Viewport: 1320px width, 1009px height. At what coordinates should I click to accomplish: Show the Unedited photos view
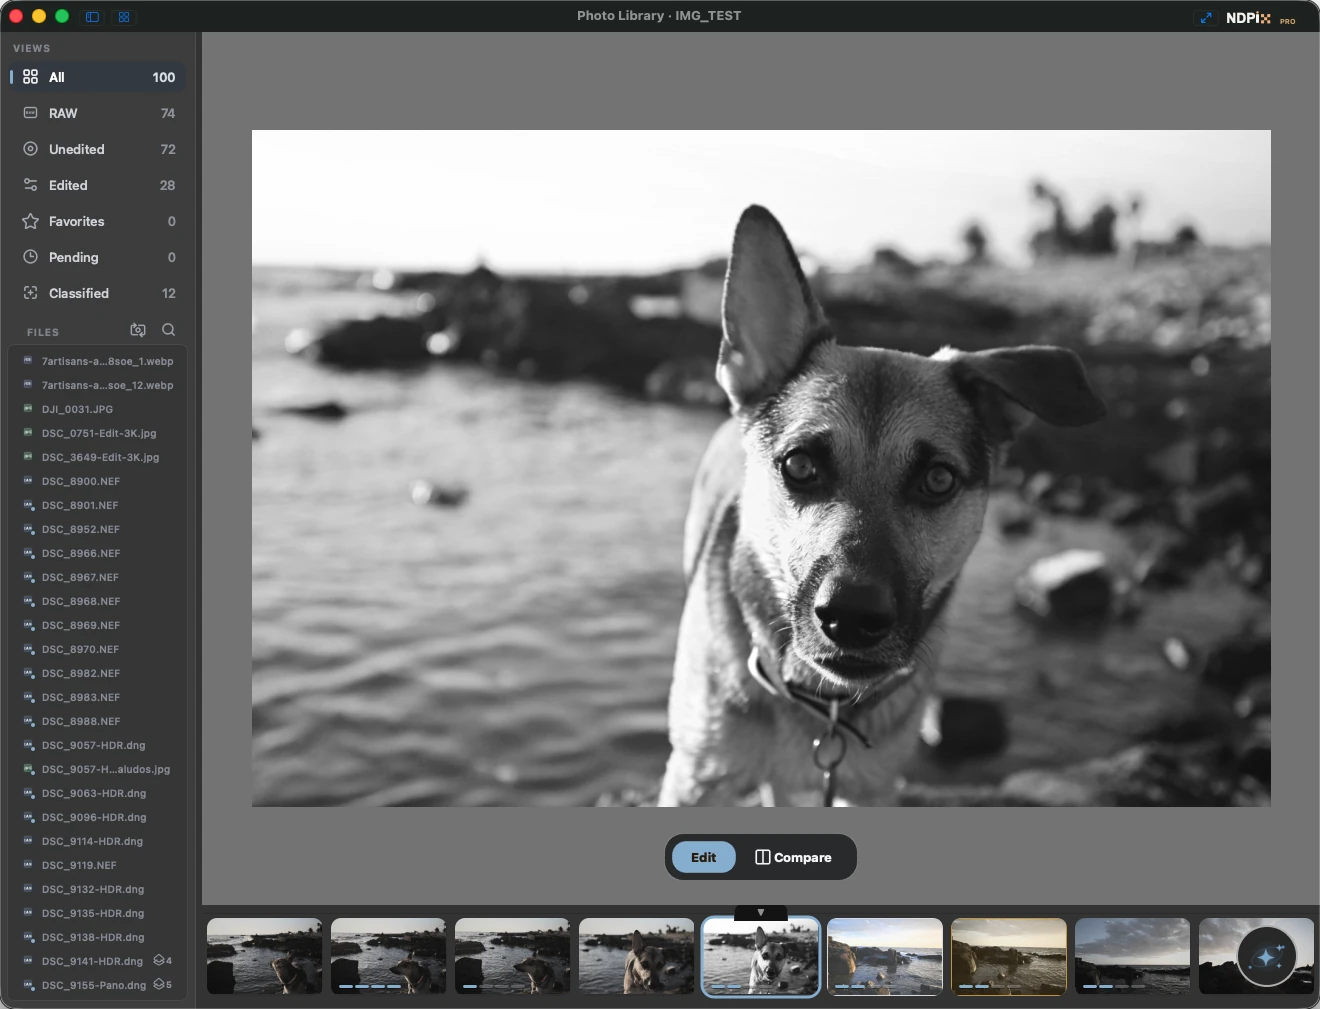(97, 149)
